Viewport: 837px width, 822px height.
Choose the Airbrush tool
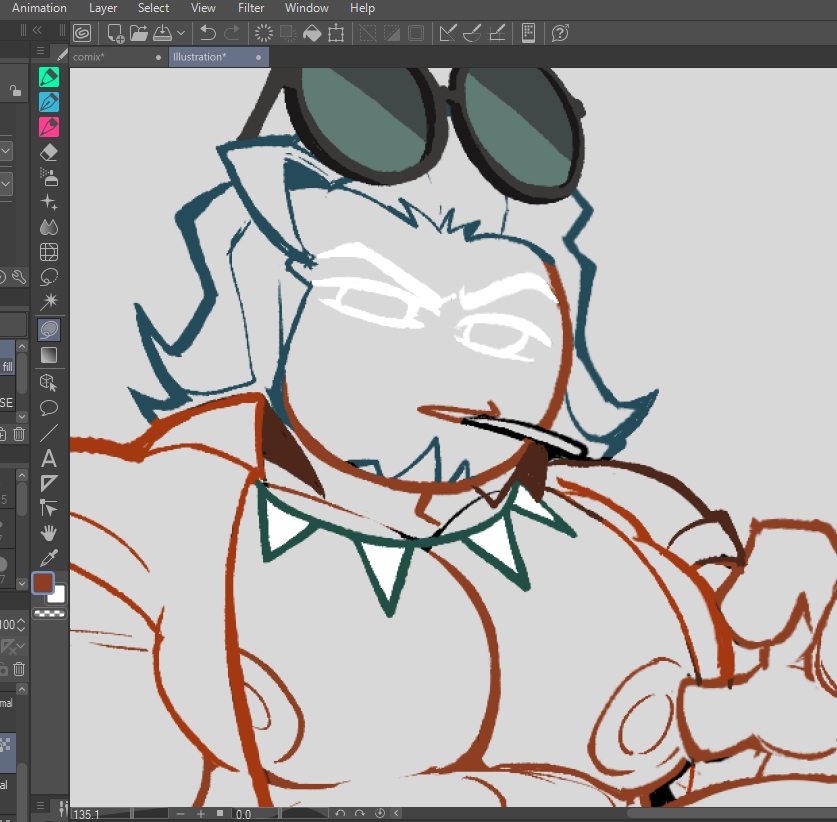coord(48,177)
